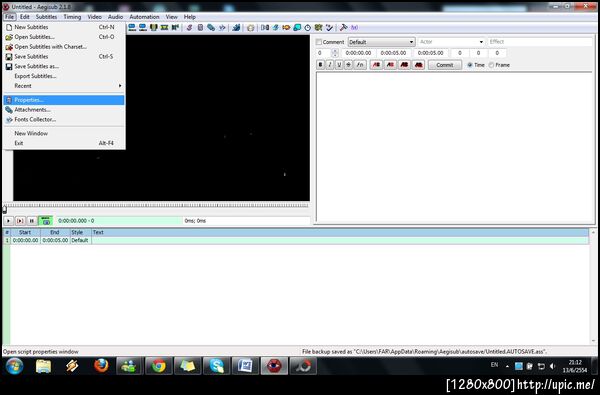Play the video with the play button
600x395 pixels.
coord(8,221)
